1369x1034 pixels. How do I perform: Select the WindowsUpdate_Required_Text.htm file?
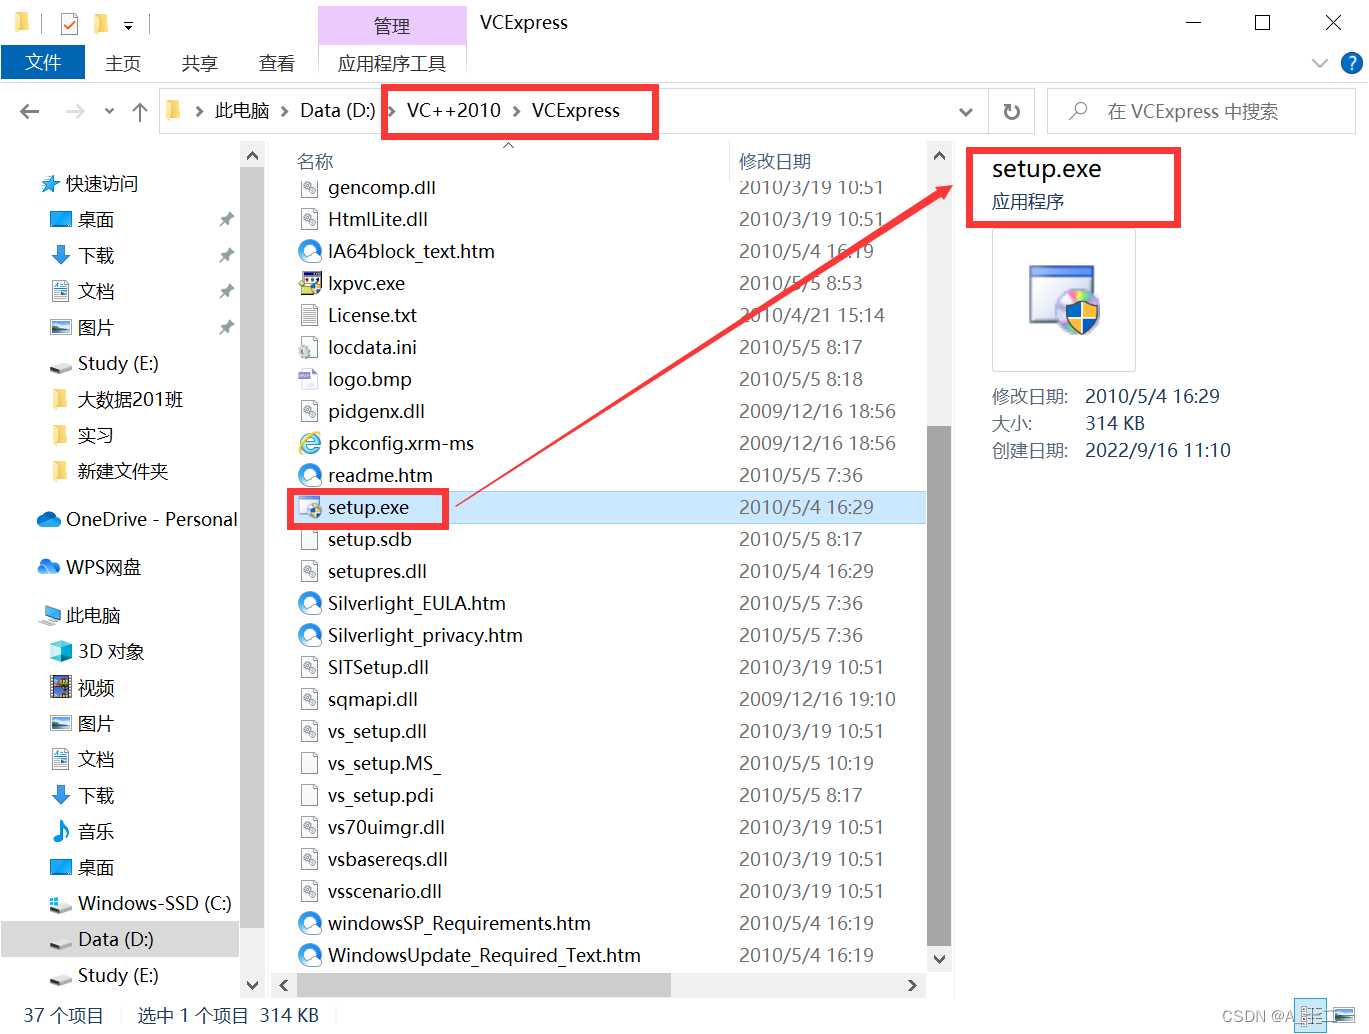tap(484, 955)
